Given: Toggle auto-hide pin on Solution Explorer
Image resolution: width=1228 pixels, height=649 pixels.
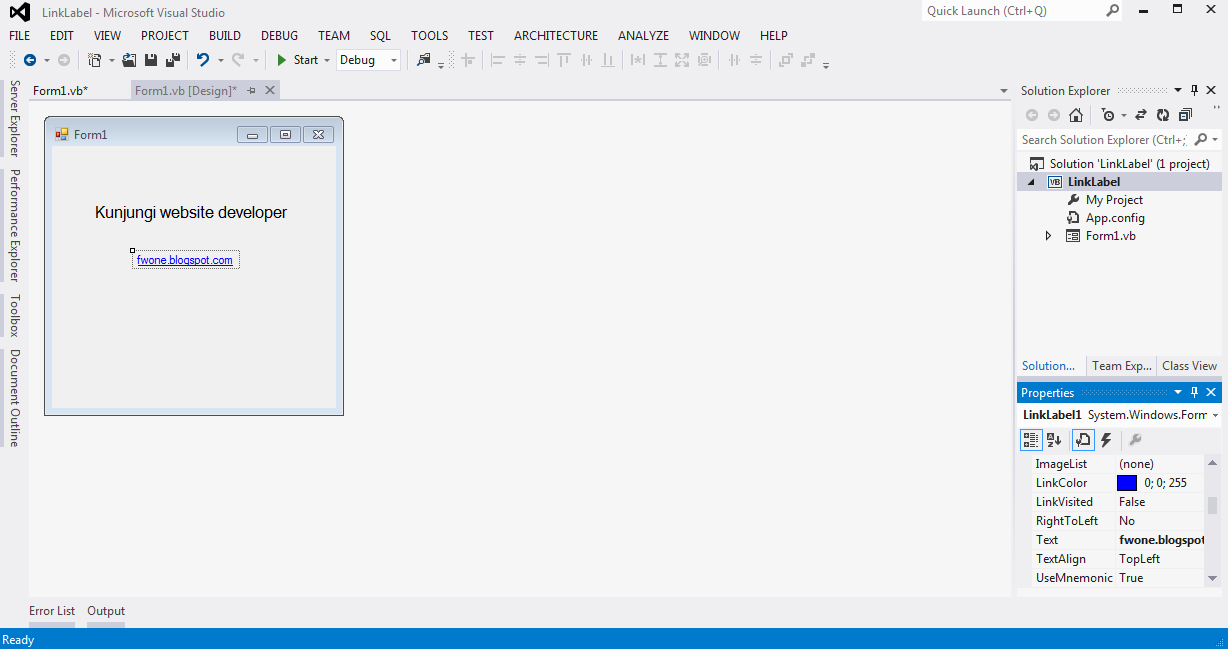Looking at the screenshot, I should 1194,90.
